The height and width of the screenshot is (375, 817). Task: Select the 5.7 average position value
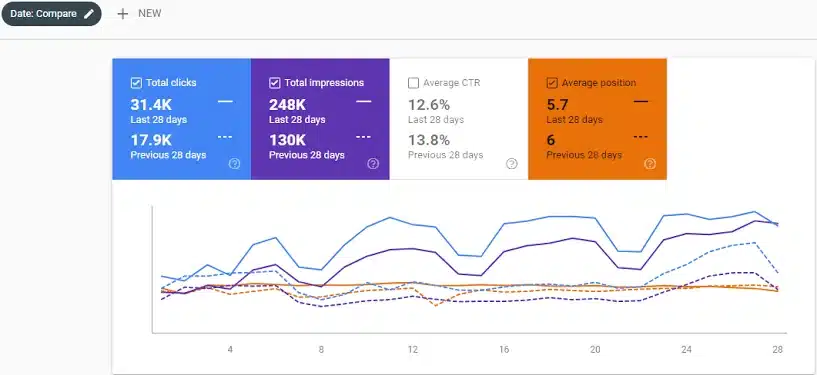pos(557,105)
